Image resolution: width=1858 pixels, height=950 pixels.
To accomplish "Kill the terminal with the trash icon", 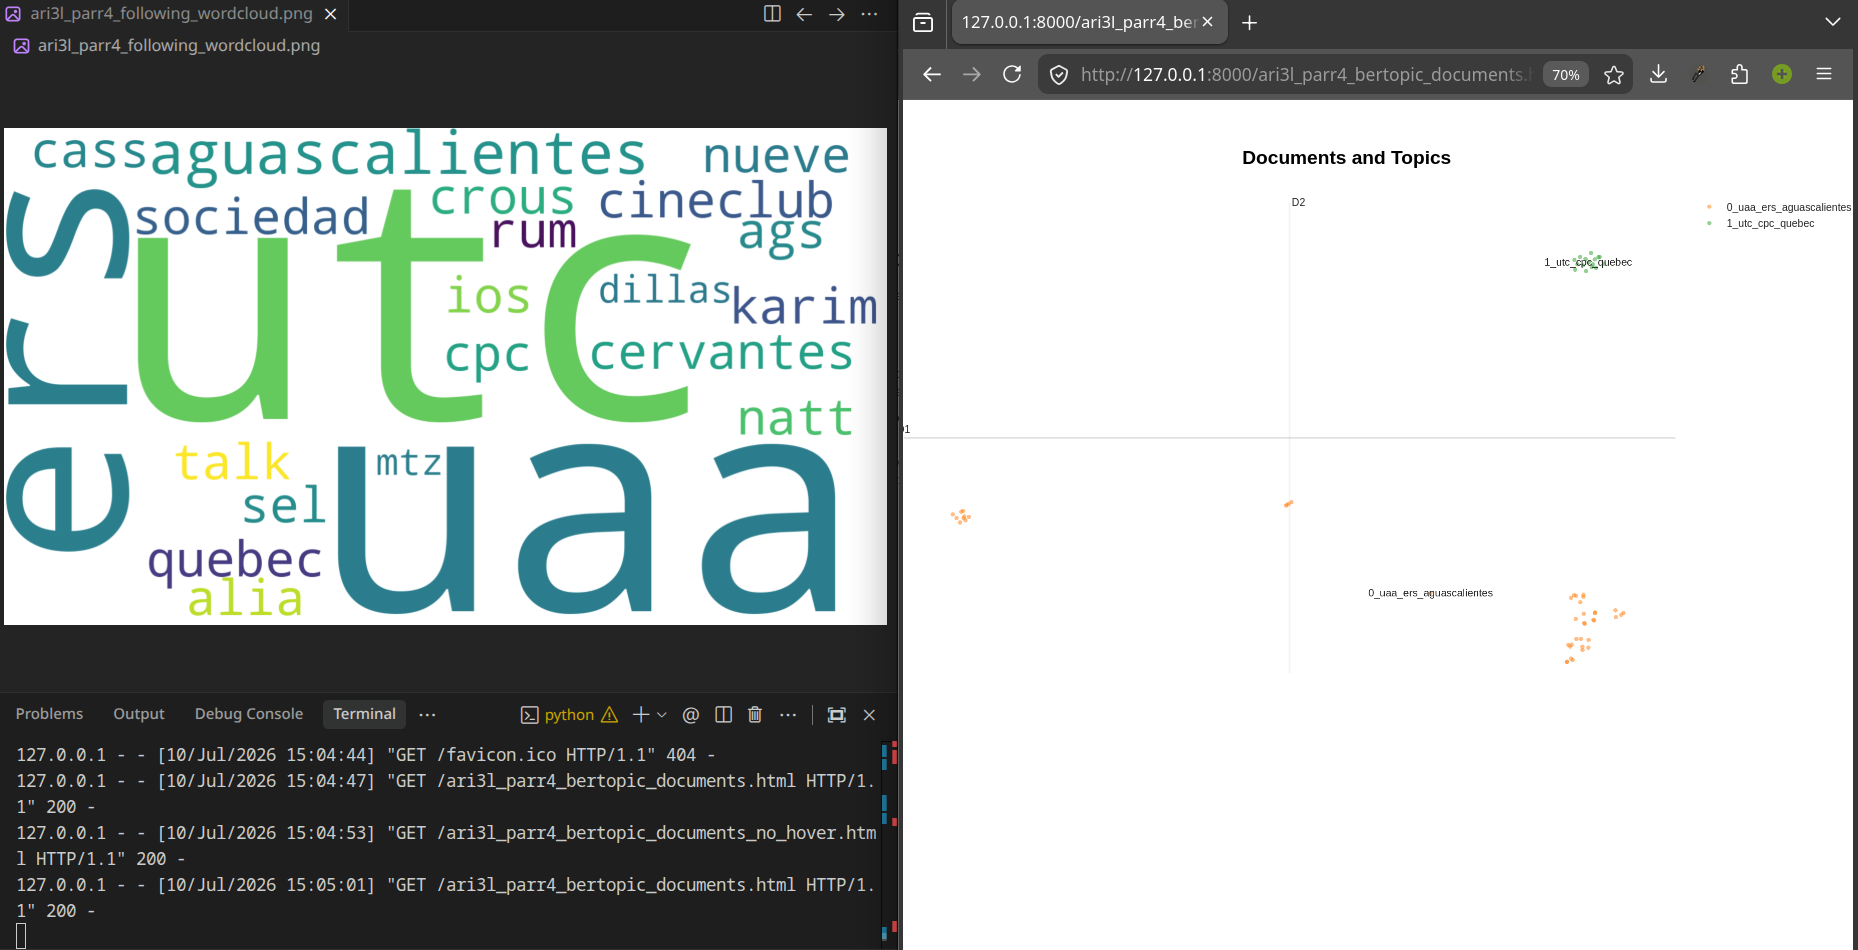I will pyautogui.click(x=755, y=714).
